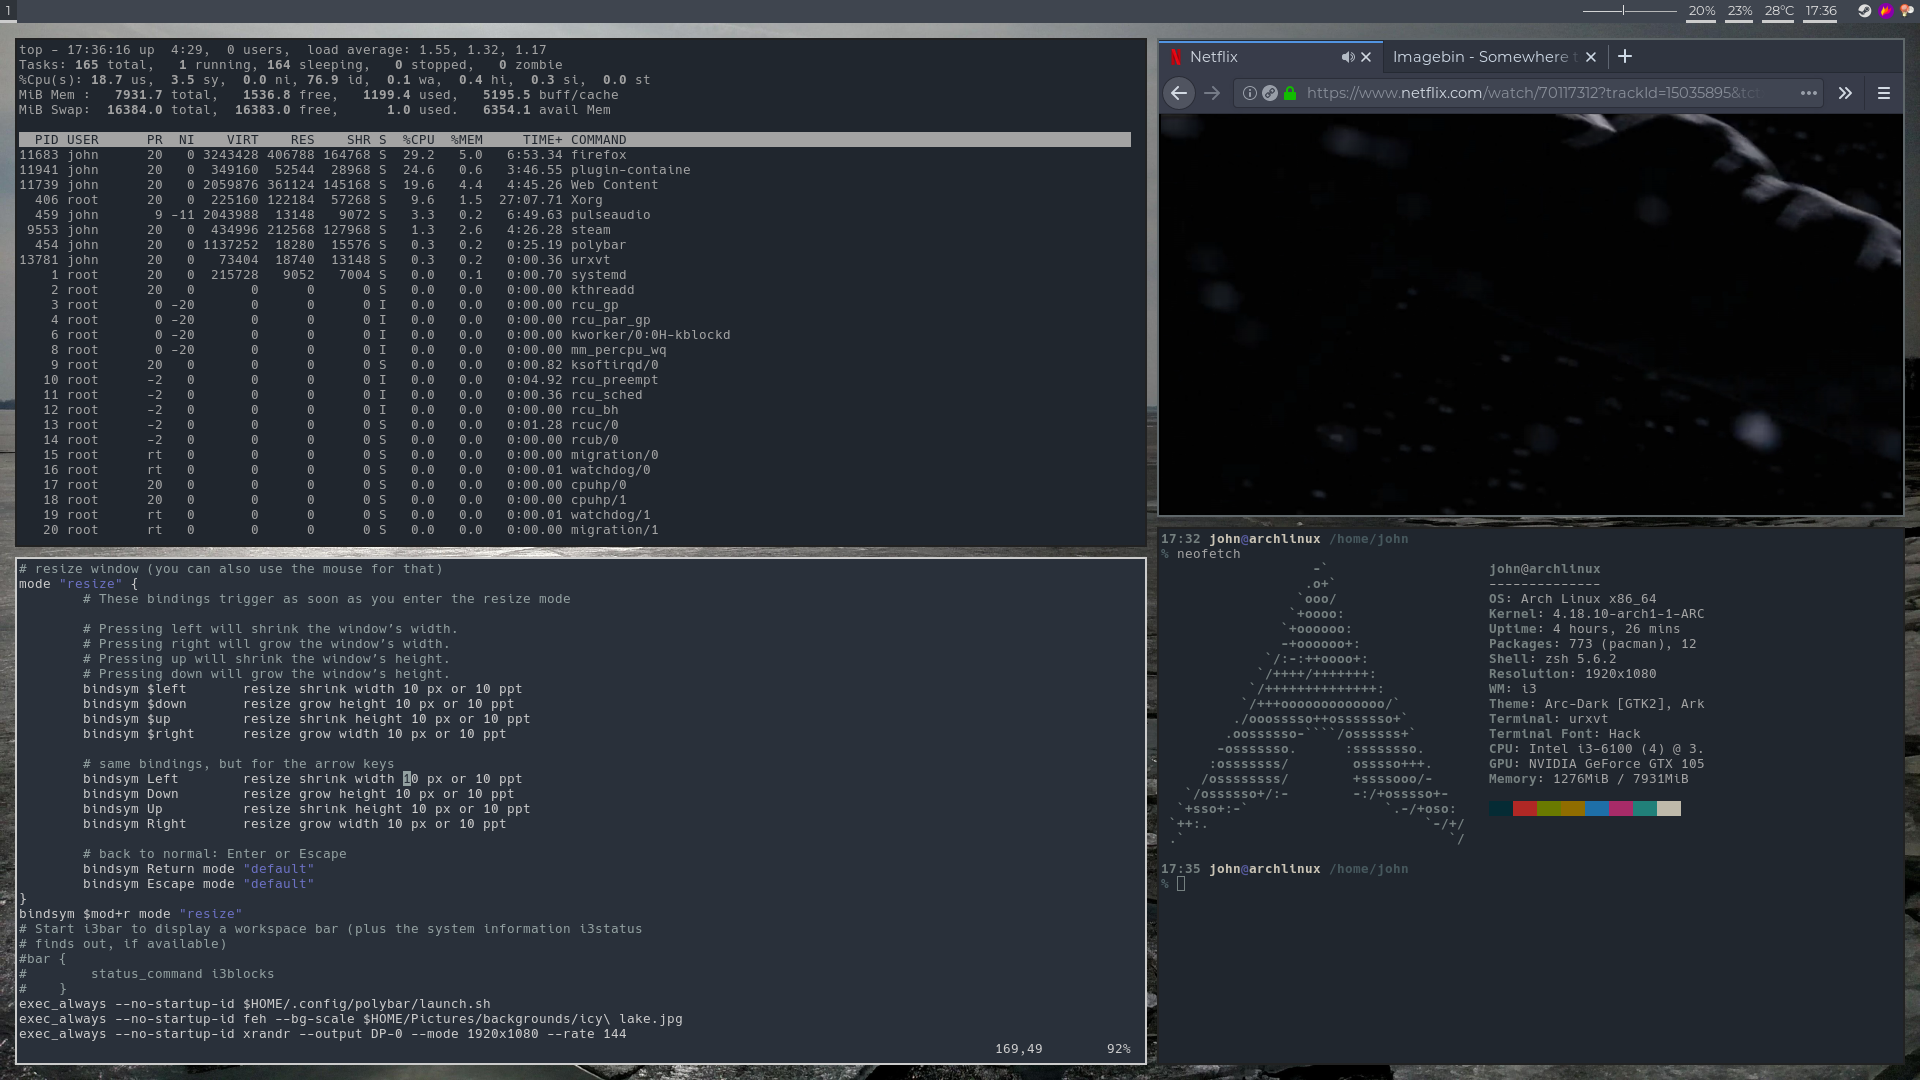
Task: Close the Netflix browser tab
Action: [1366, 57]
